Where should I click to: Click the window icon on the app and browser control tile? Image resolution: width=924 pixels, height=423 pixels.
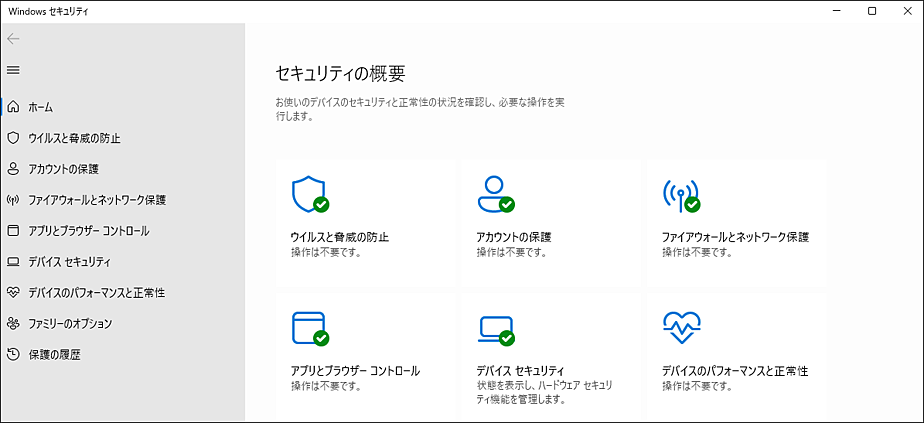pos(310,328)
